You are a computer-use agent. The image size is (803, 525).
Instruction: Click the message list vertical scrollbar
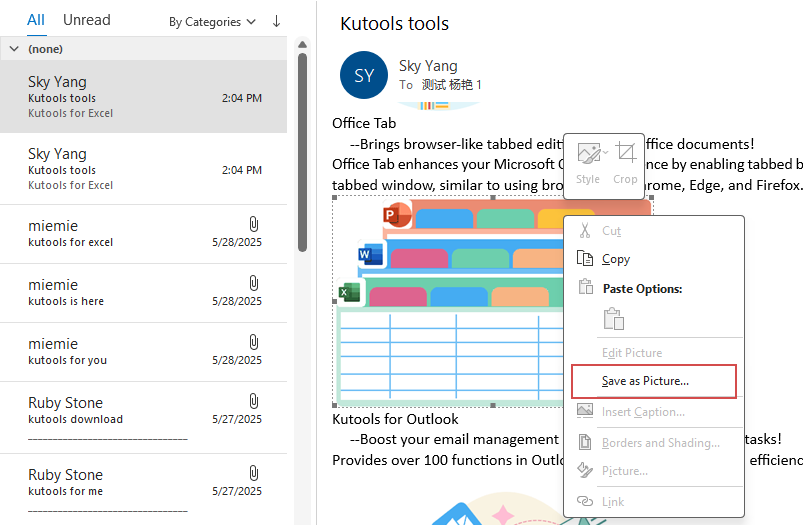[302, 150]
